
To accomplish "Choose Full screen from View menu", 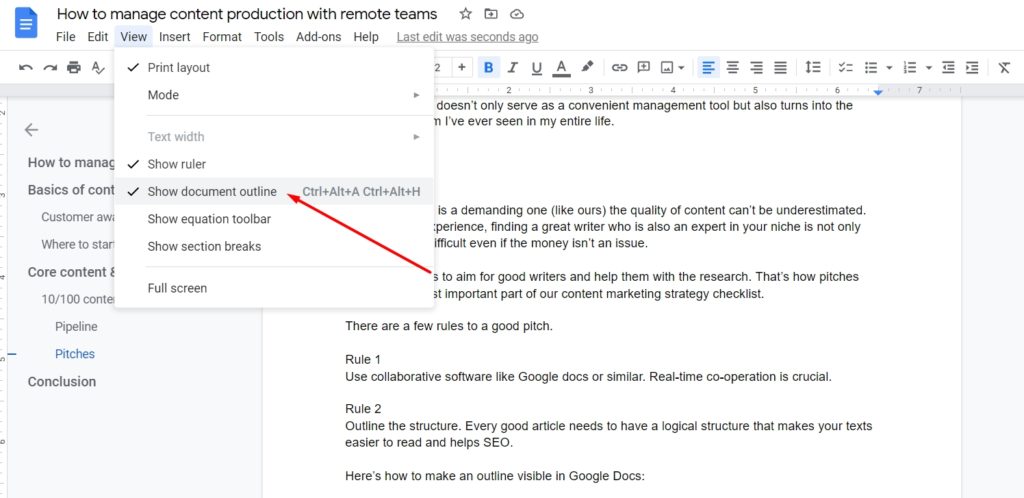I will [x=274, y=288].
